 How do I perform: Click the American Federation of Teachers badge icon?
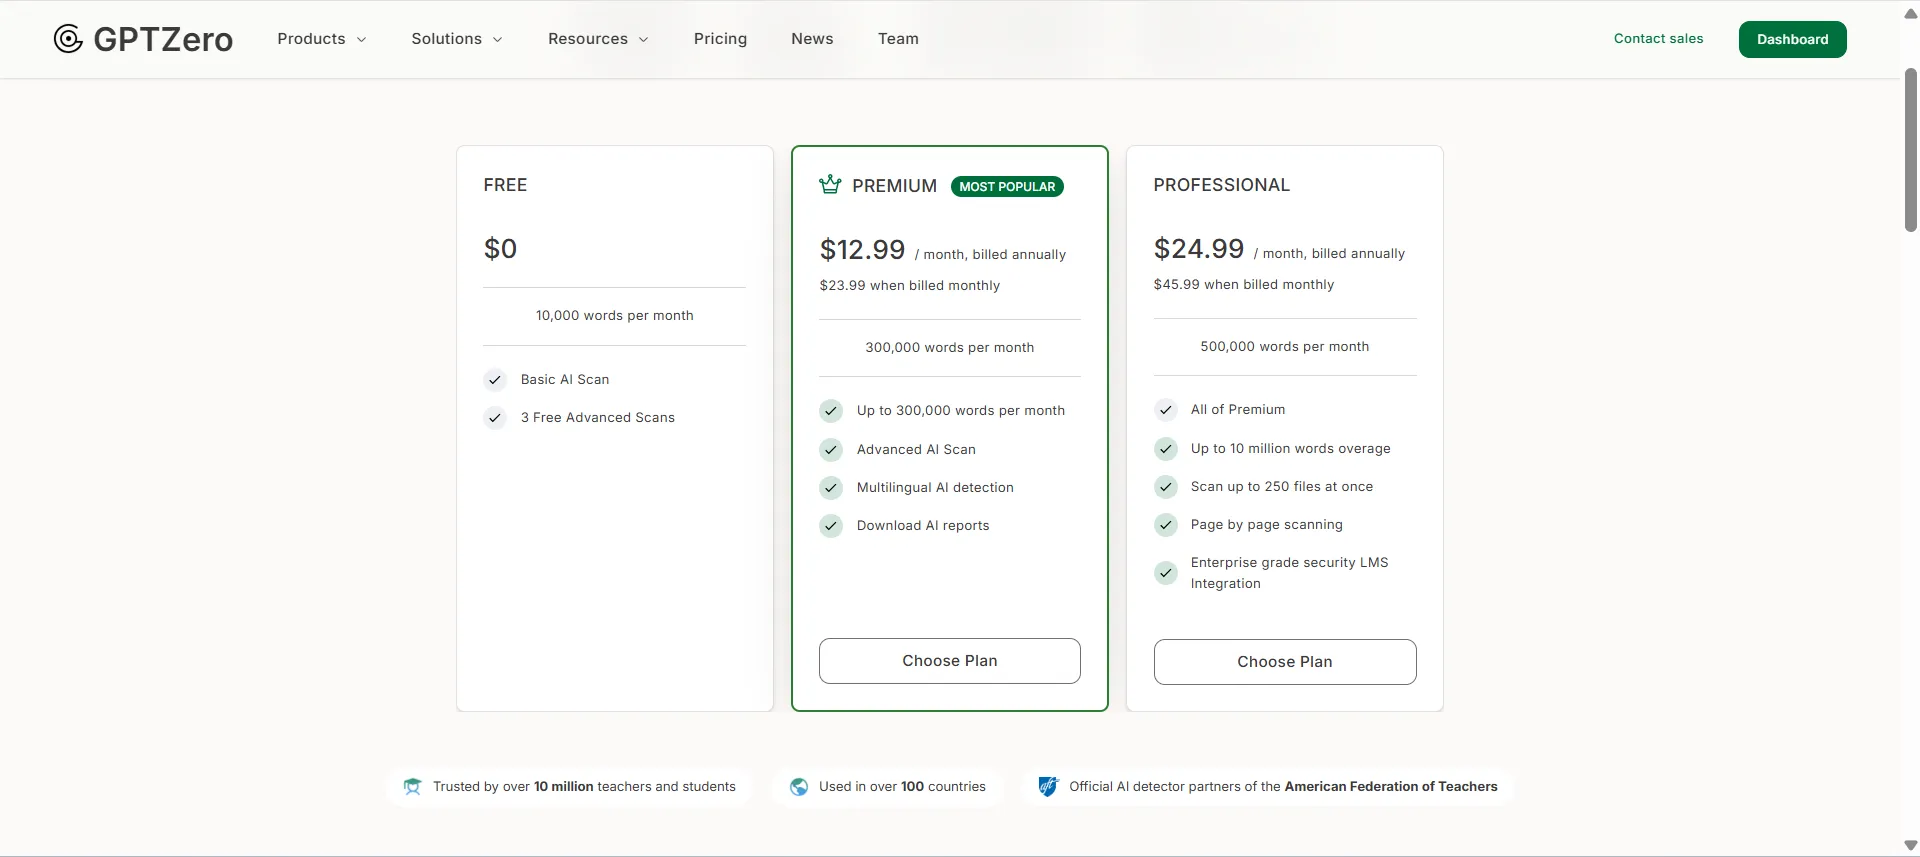coord(1048,787)
